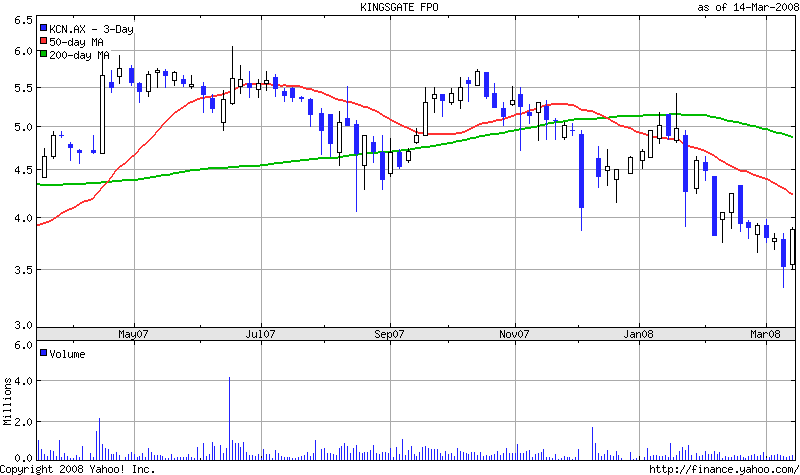The height and width of the screenshot is (475, 800).
Task: Click the 'as of 14-Mar-2008' date text
Action: pyautogui.click(x=747, y=7)
